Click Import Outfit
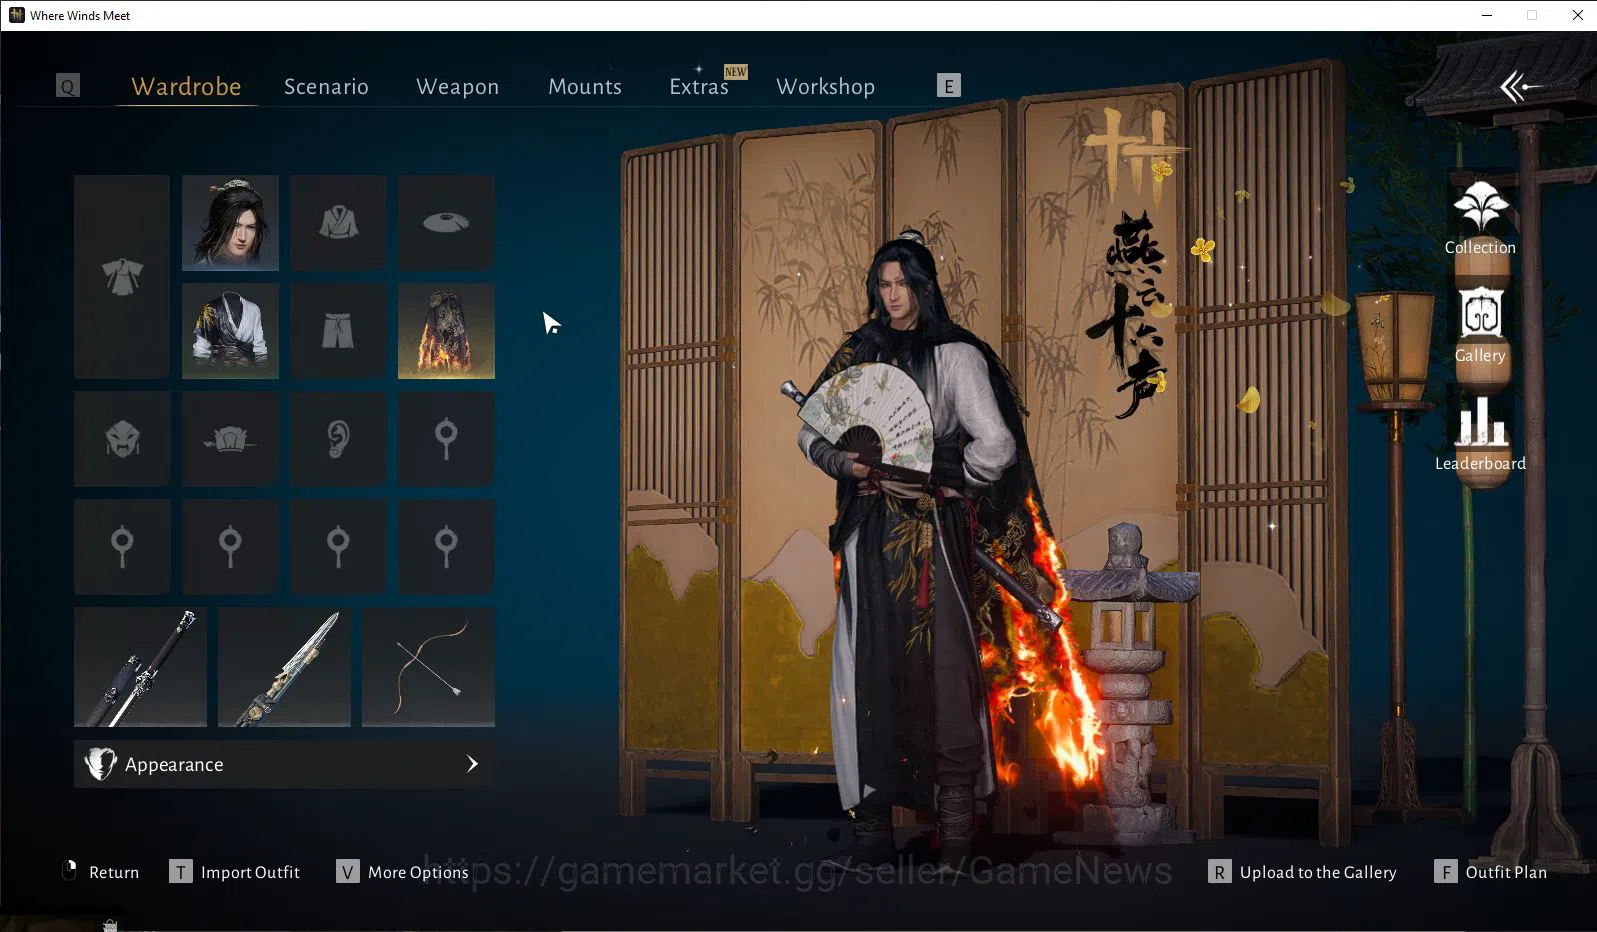 click(235, 872)
